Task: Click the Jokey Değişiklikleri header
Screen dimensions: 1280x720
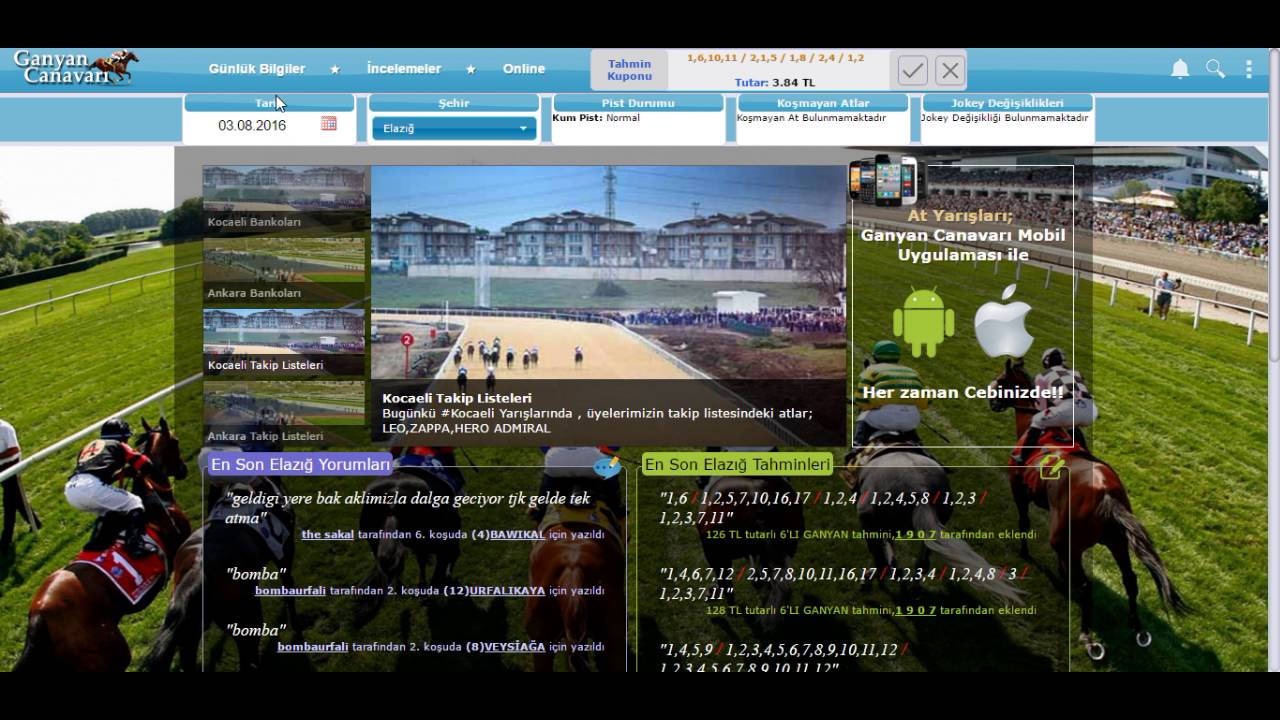Action: tap(1007, 103)
